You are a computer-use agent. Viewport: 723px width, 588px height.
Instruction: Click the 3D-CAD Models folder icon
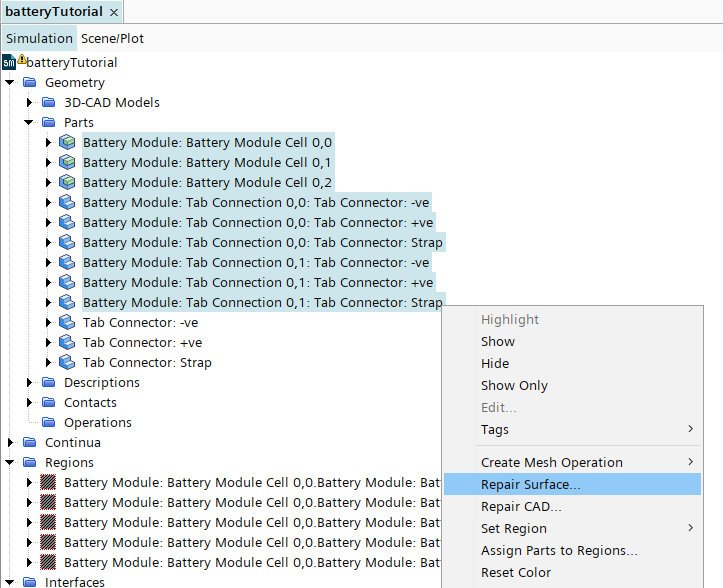click(x=48, y=102)
